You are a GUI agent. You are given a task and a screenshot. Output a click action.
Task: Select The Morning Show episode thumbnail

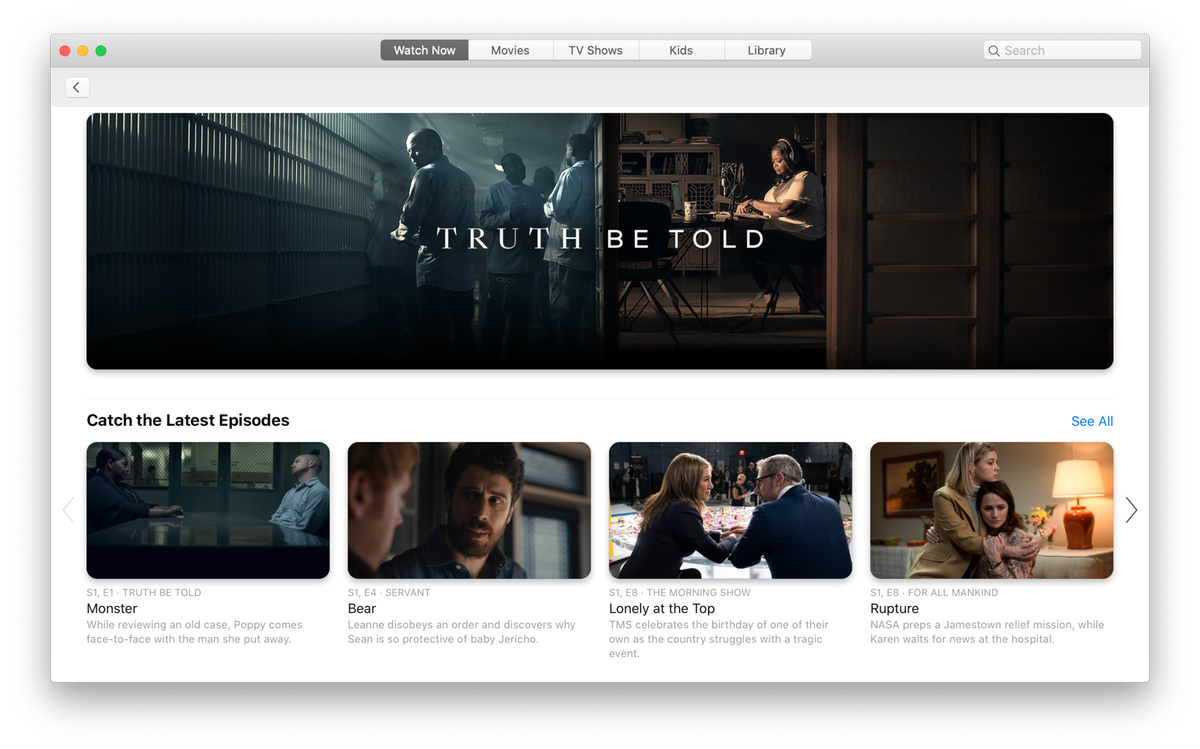point(730,510)
